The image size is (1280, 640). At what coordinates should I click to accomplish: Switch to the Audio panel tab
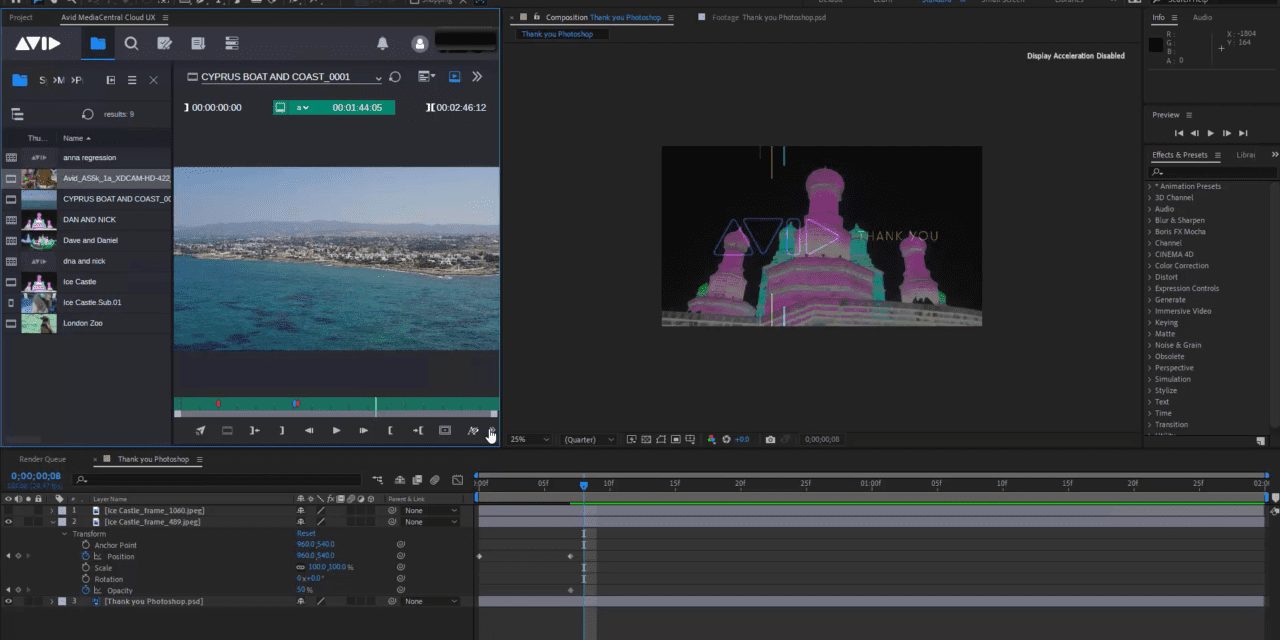pyautogui.click(x=1202, y=17)
